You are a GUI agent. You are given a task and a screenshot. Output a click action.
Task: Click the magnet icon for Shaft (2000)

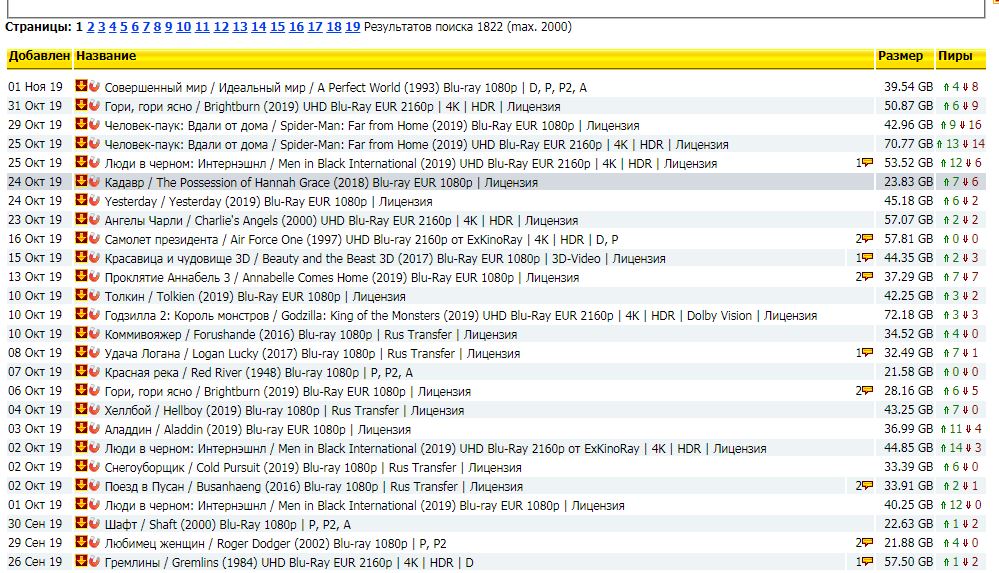pyautogui.click(x=94, y=524)
